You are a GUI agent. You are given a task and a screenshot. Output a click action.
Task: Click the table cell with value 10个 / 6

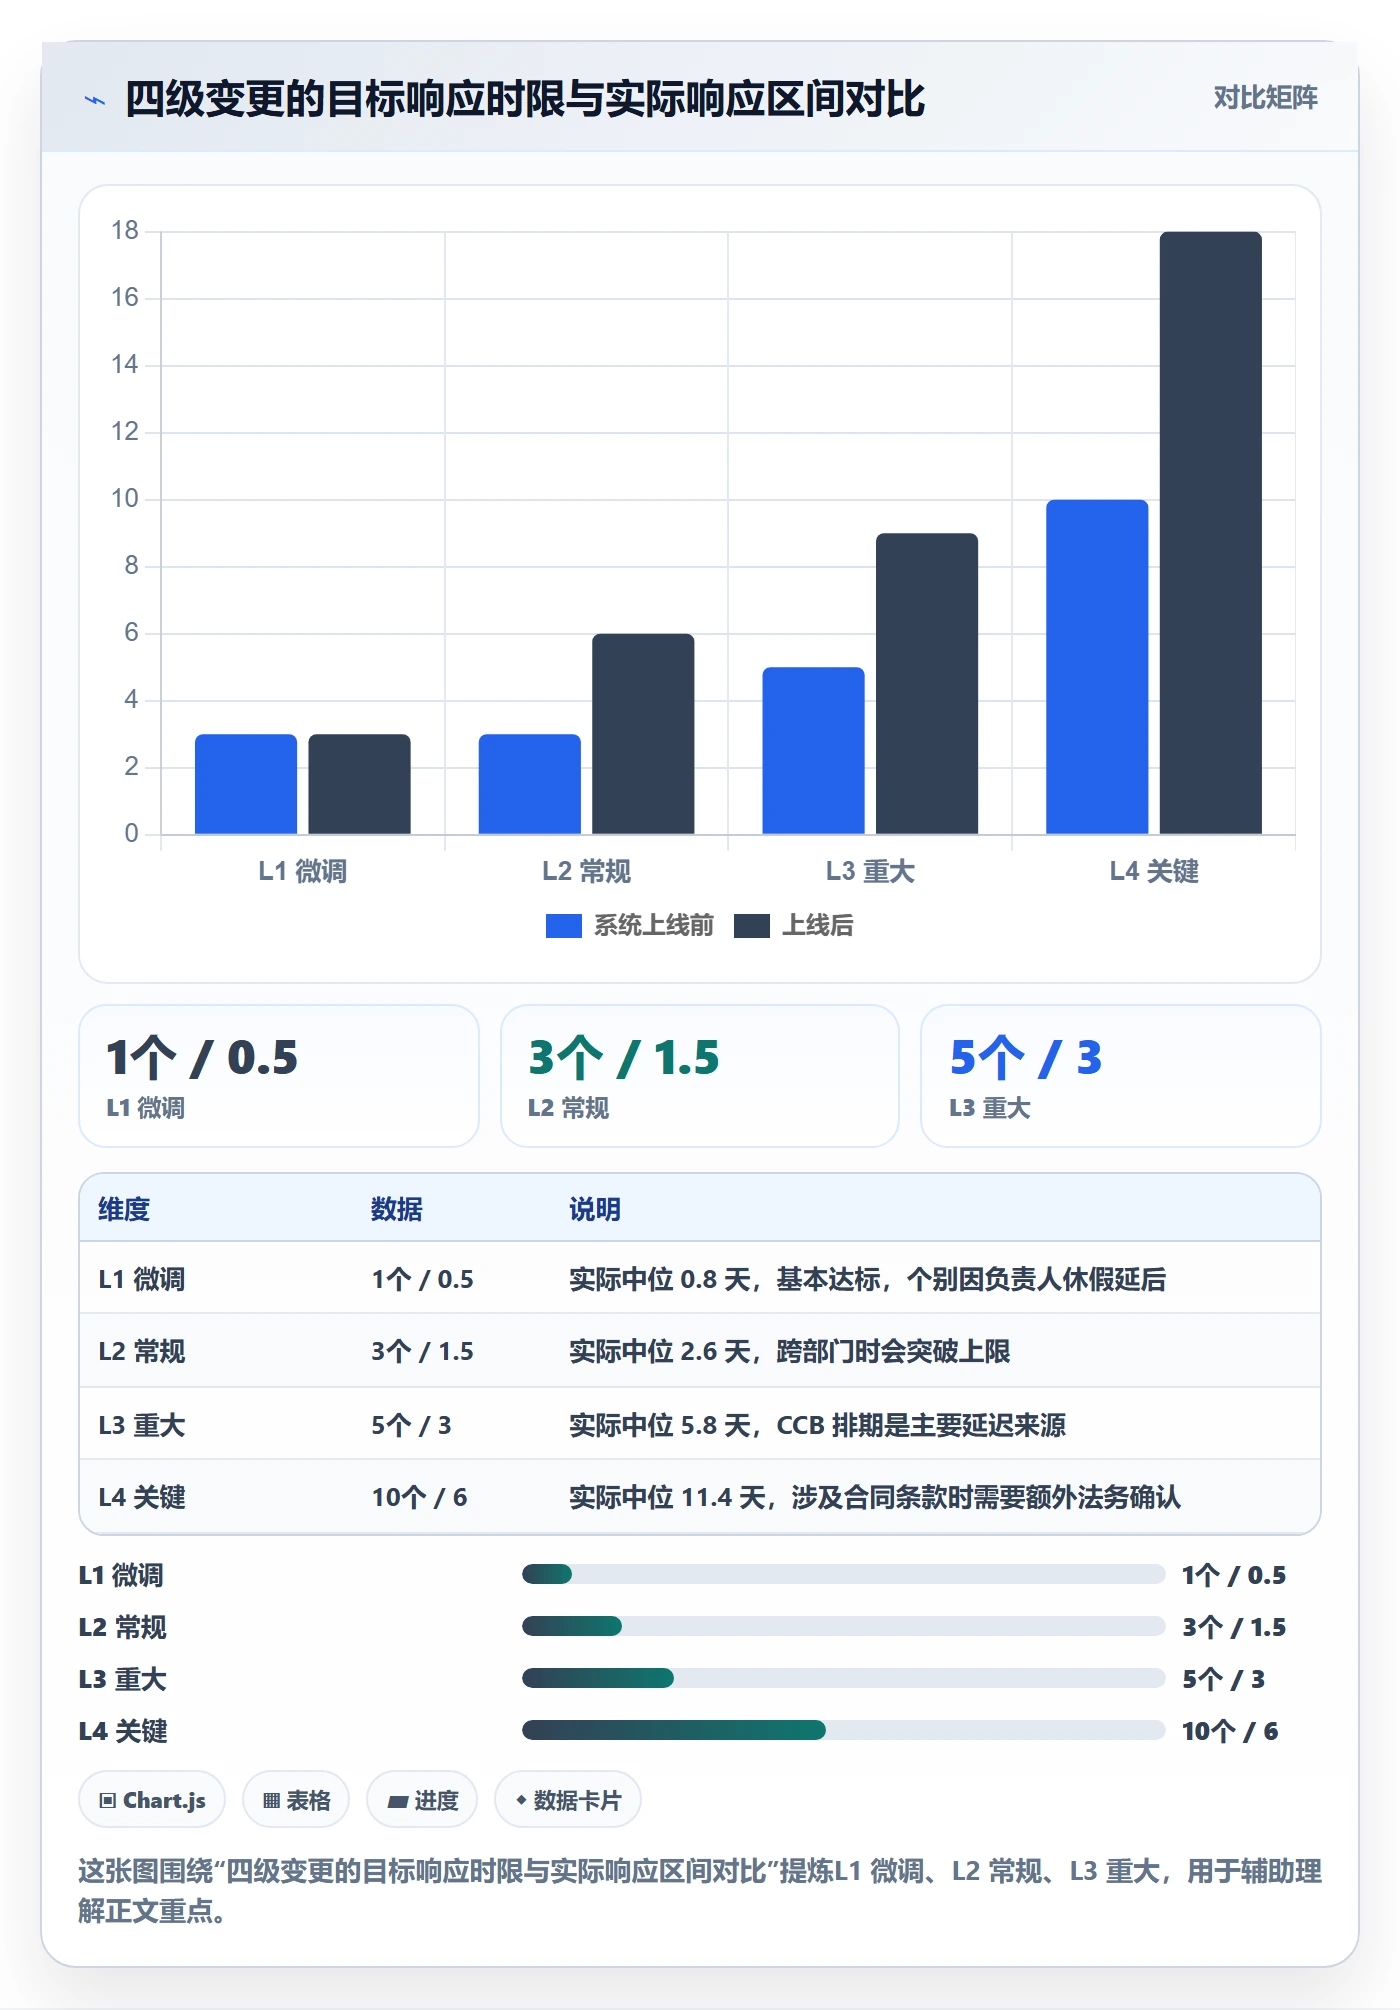coord(420,1497)
